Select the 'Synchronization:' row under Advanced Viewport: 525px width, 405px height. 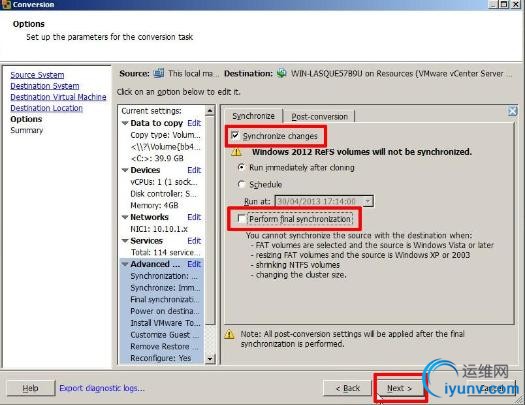(x=164, y=276)
